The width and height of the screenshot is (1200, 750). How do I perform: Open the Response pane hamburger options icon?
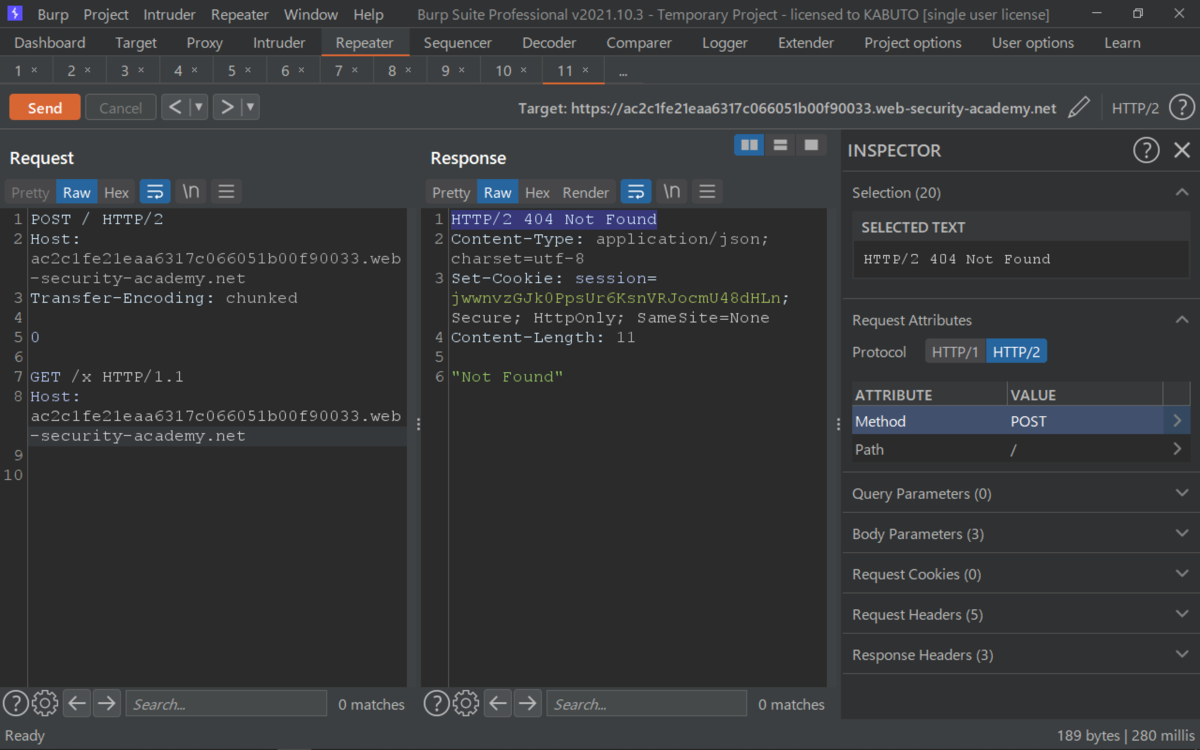click(x=707, y=192)
